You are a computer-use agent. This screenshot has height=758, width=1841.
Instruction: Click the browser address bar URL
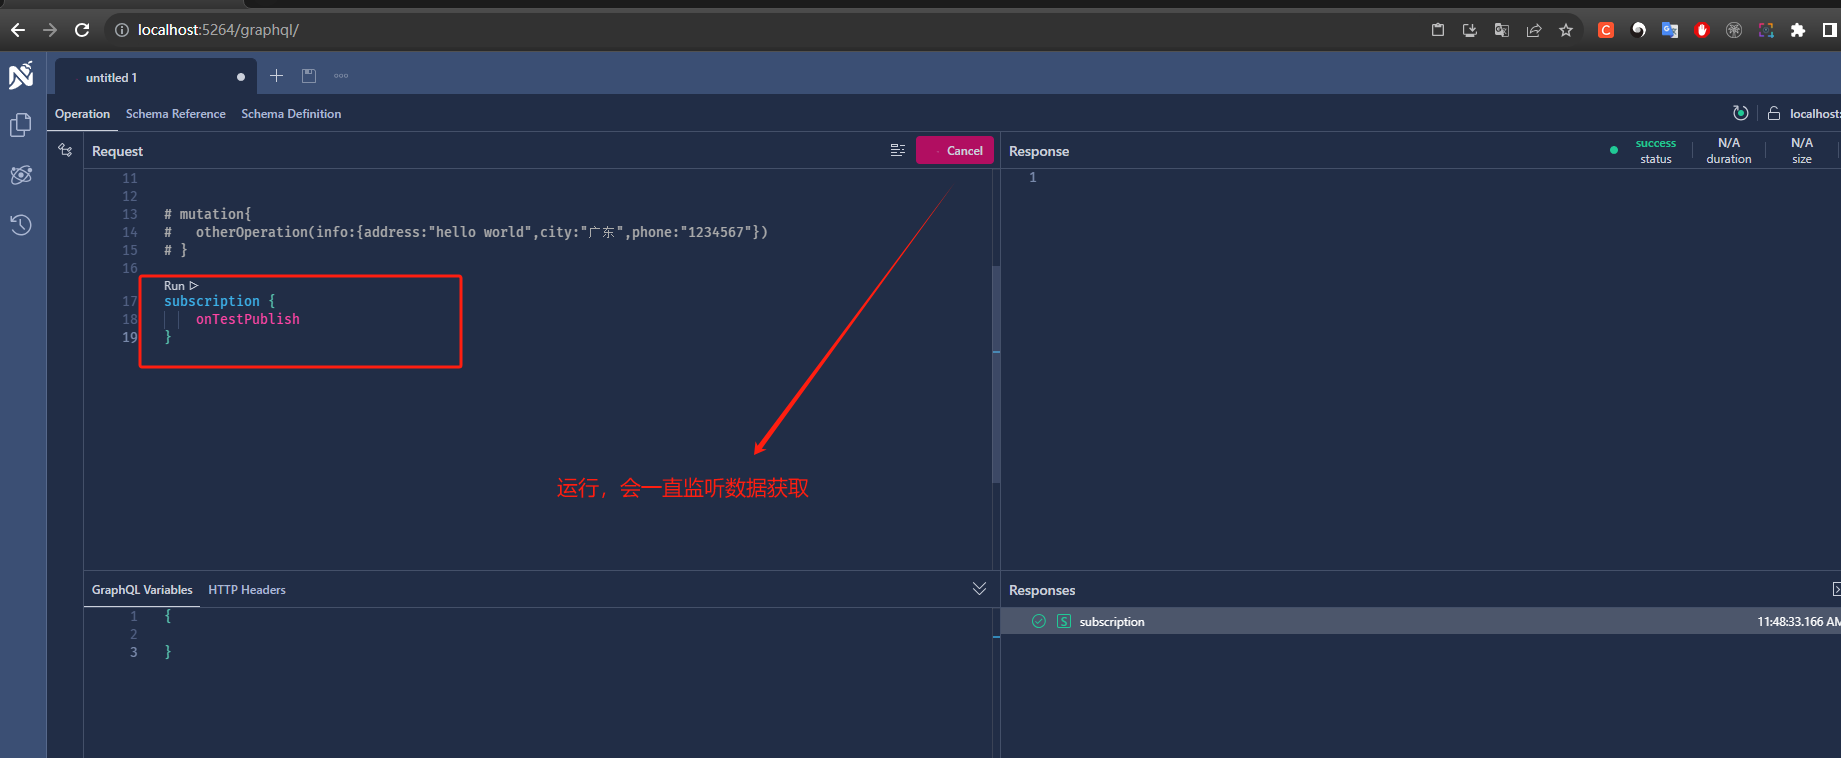(218, 30)
